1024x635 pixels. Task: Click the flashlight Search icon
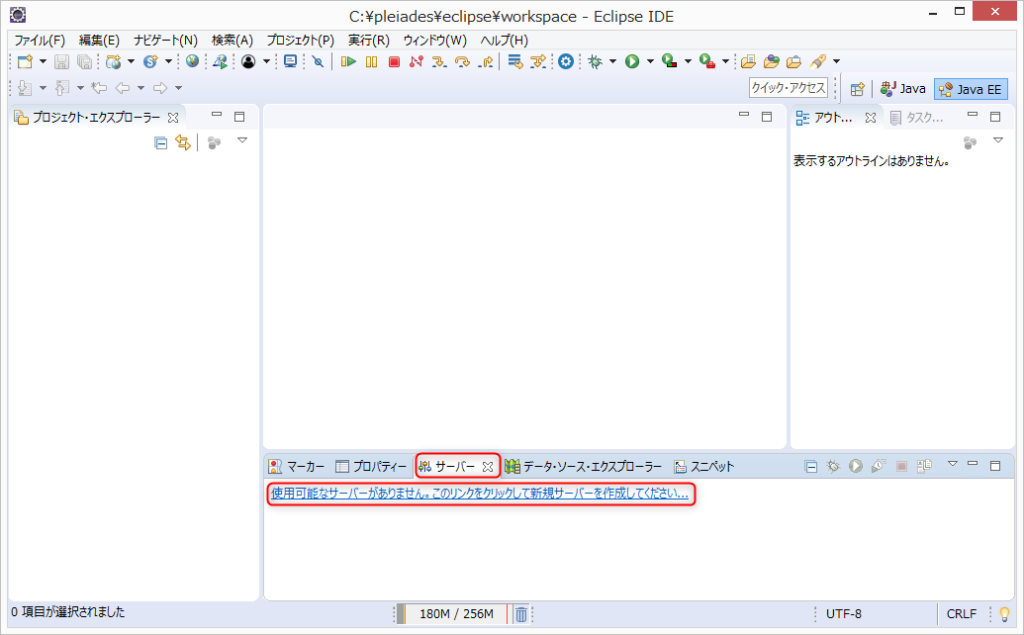tap(818, 61)
